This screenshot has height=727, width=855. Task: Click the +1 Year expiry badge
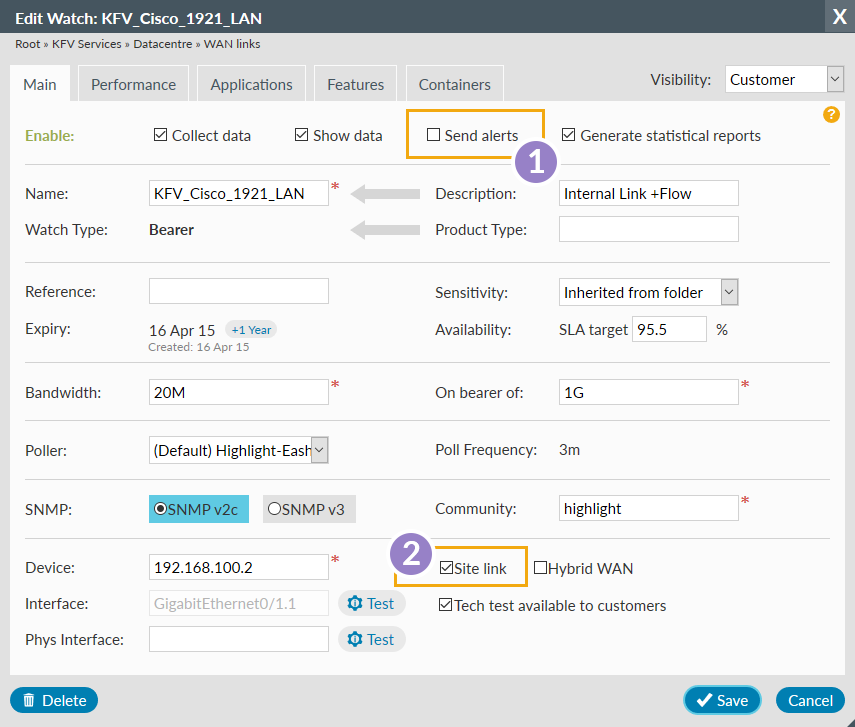[x=250, y=329]
